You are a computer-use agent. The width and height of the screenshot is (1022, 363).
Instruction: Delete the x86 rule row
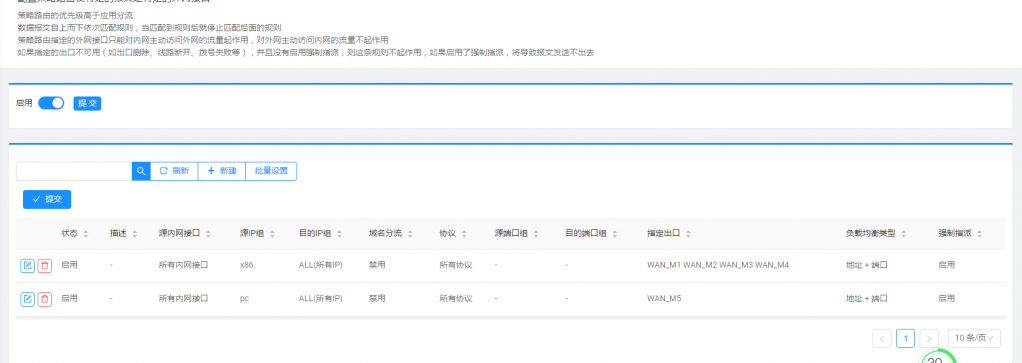tap(44, 265)
